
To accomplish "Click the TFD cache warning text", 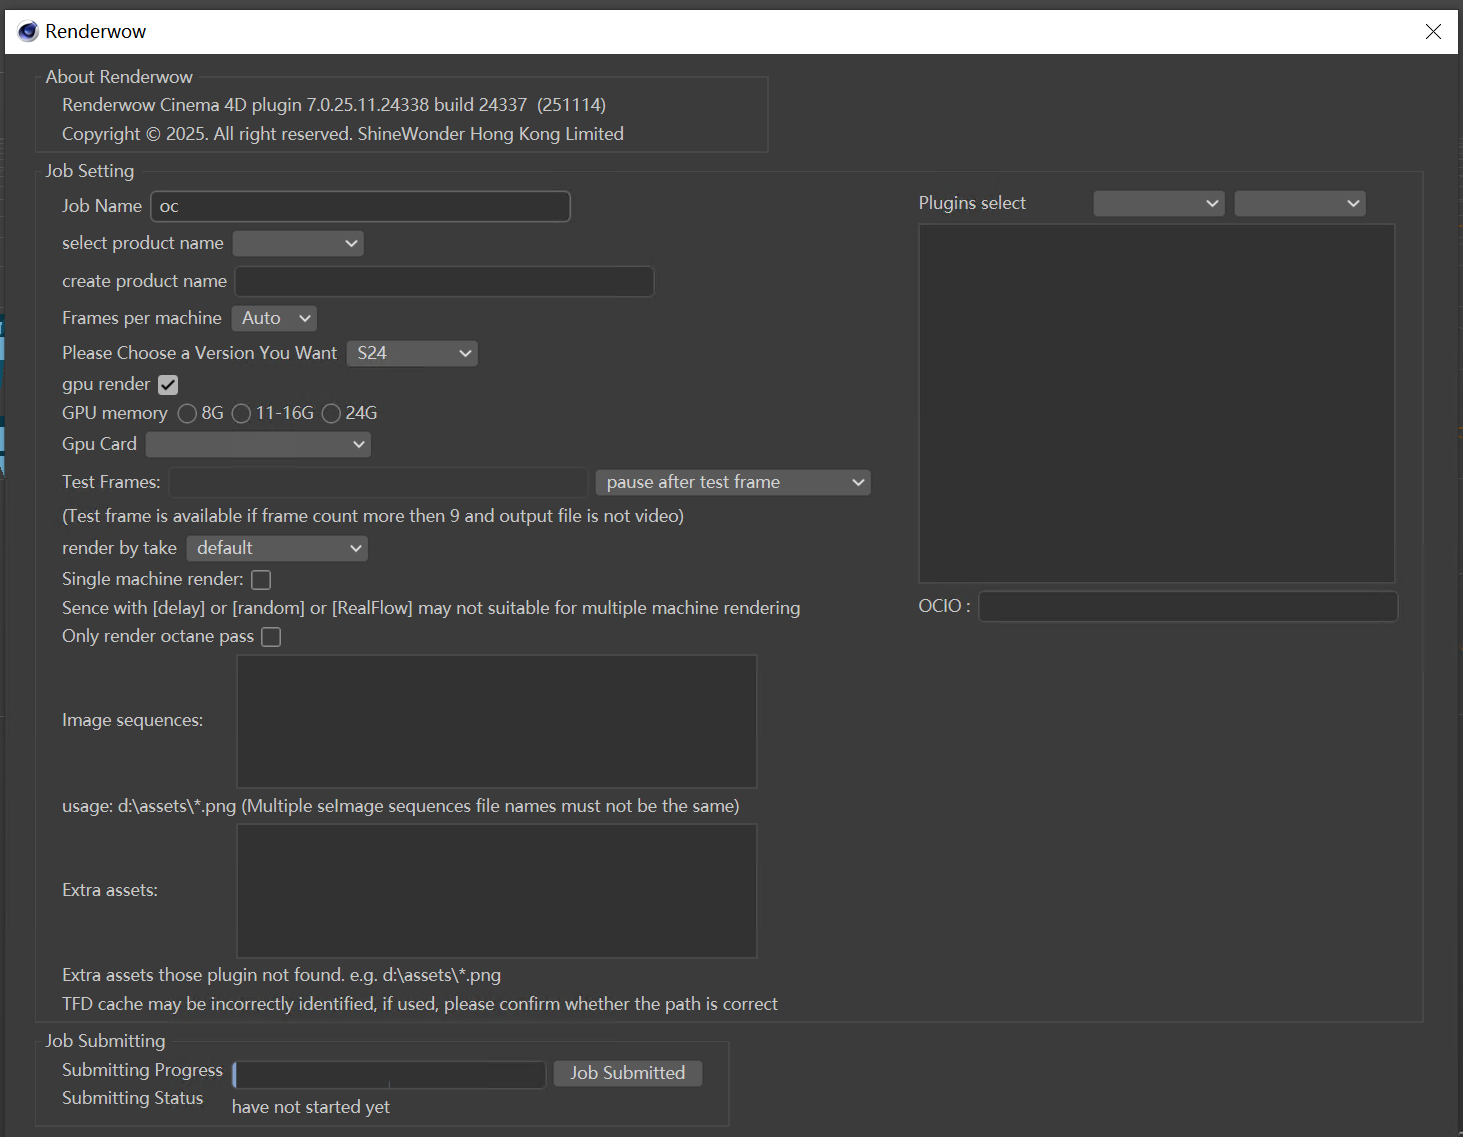I will (x=420, y=1004).
